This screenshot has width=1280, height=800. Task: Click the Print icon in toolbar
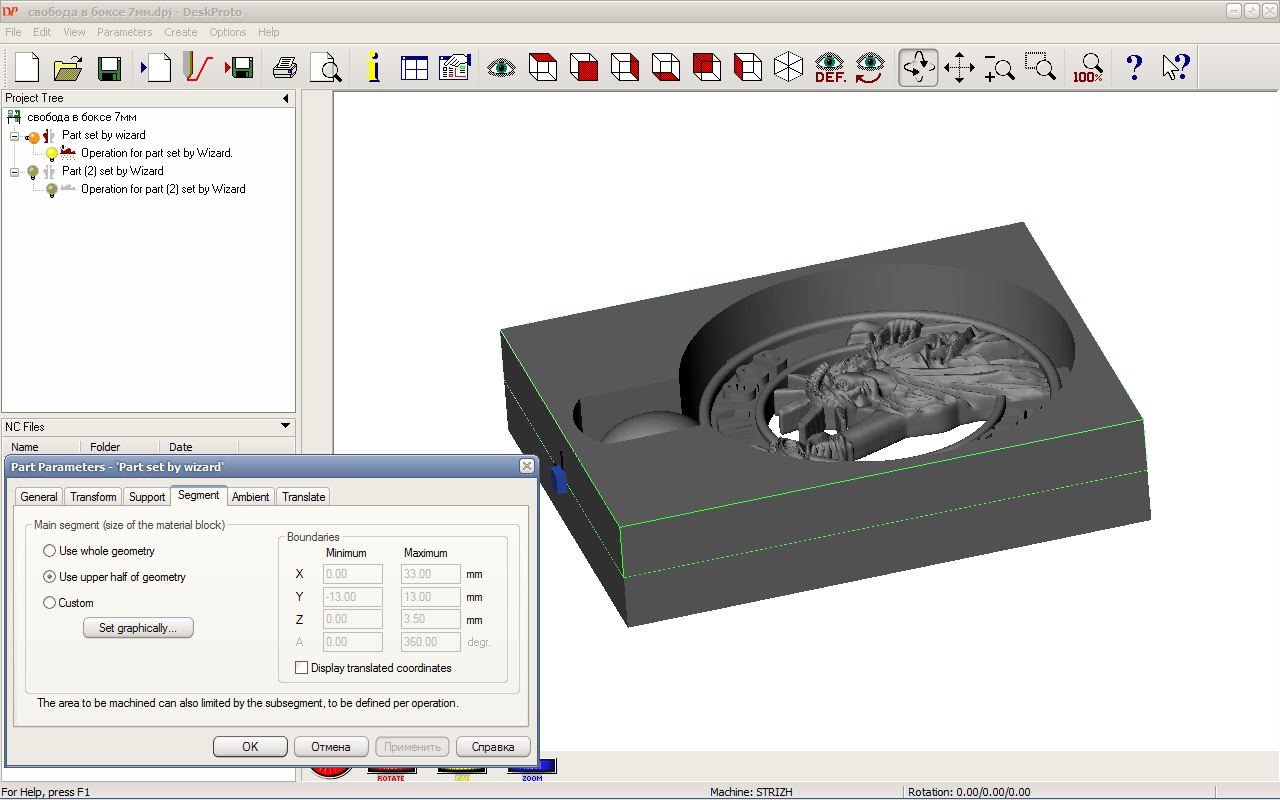285,68
